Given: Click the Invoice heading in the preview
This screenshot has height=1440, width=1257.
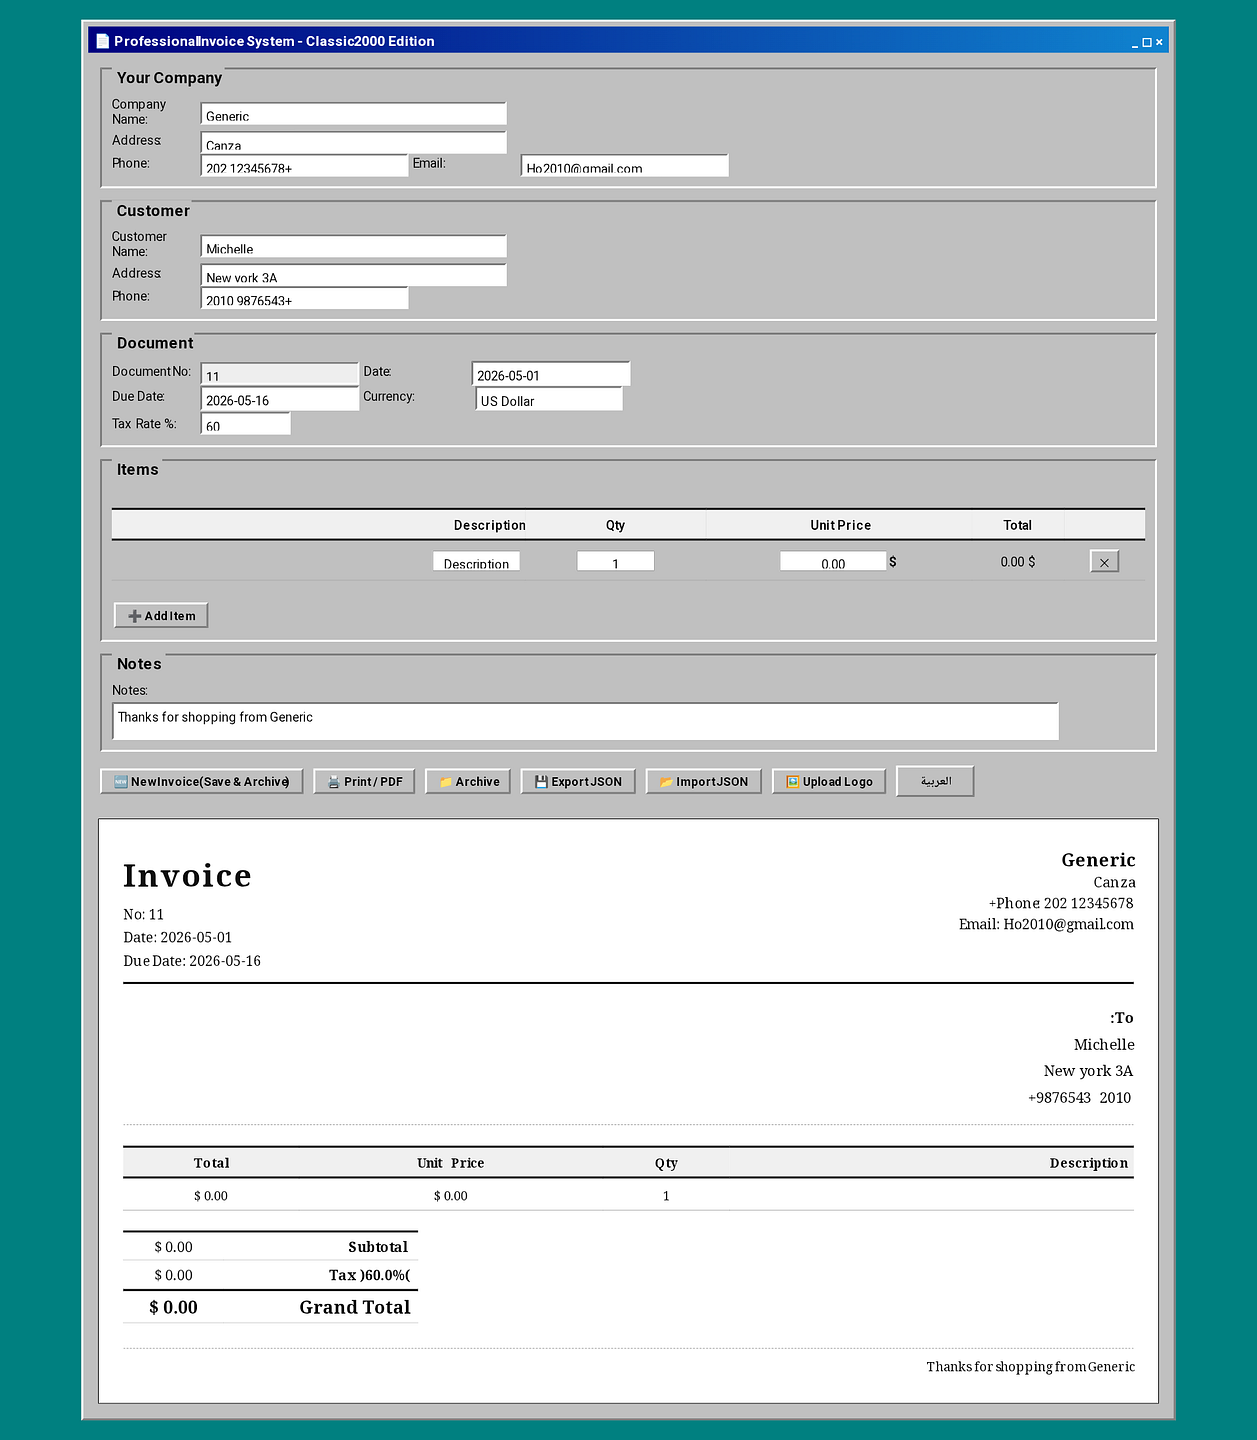Looking at the screenshot, I should (187, 876).
